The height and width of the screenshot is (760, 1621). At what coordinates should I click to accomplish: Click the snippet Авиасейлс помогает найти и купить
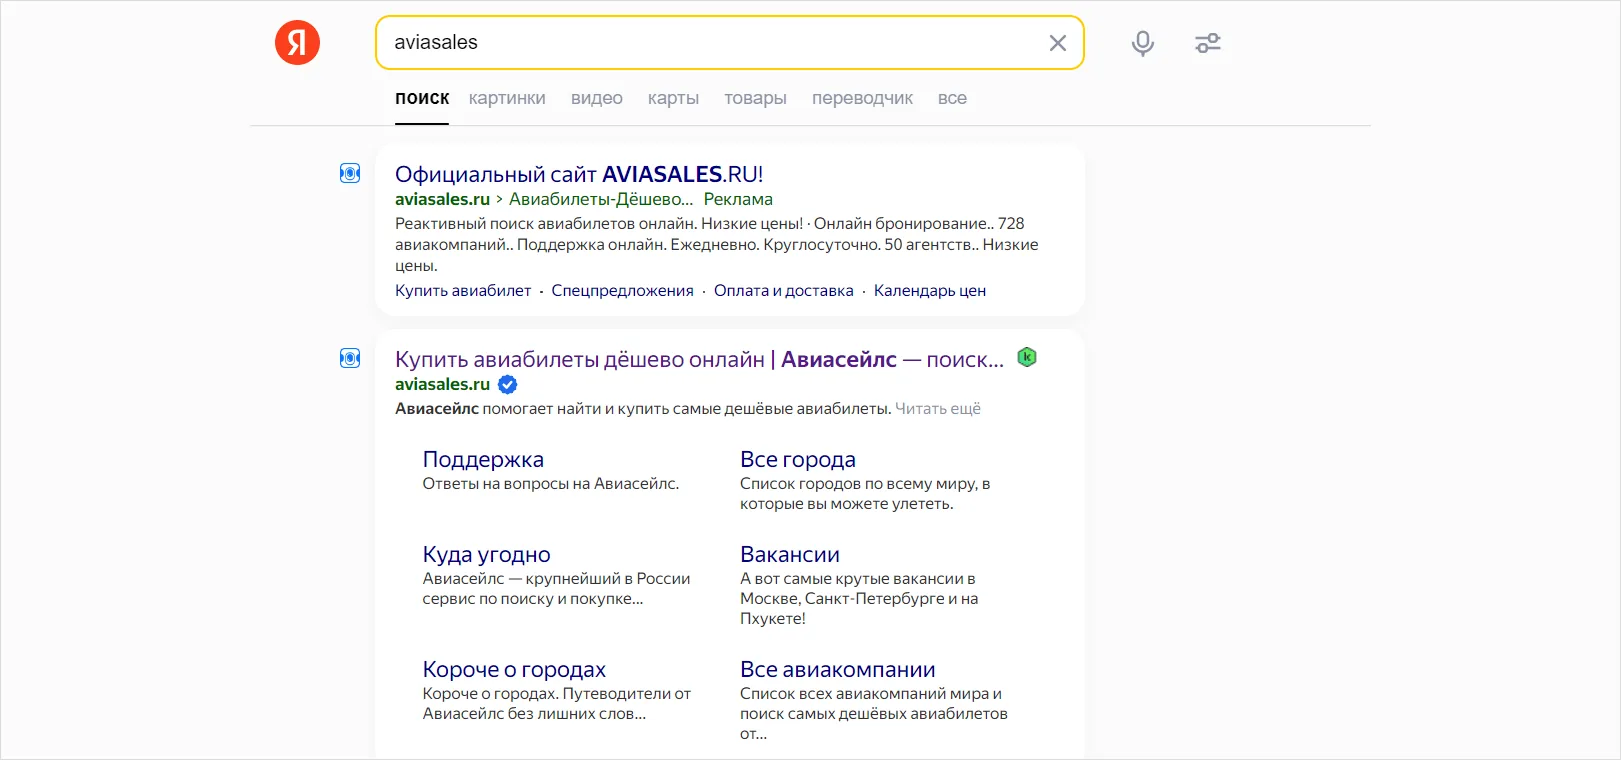pos(643,409)
